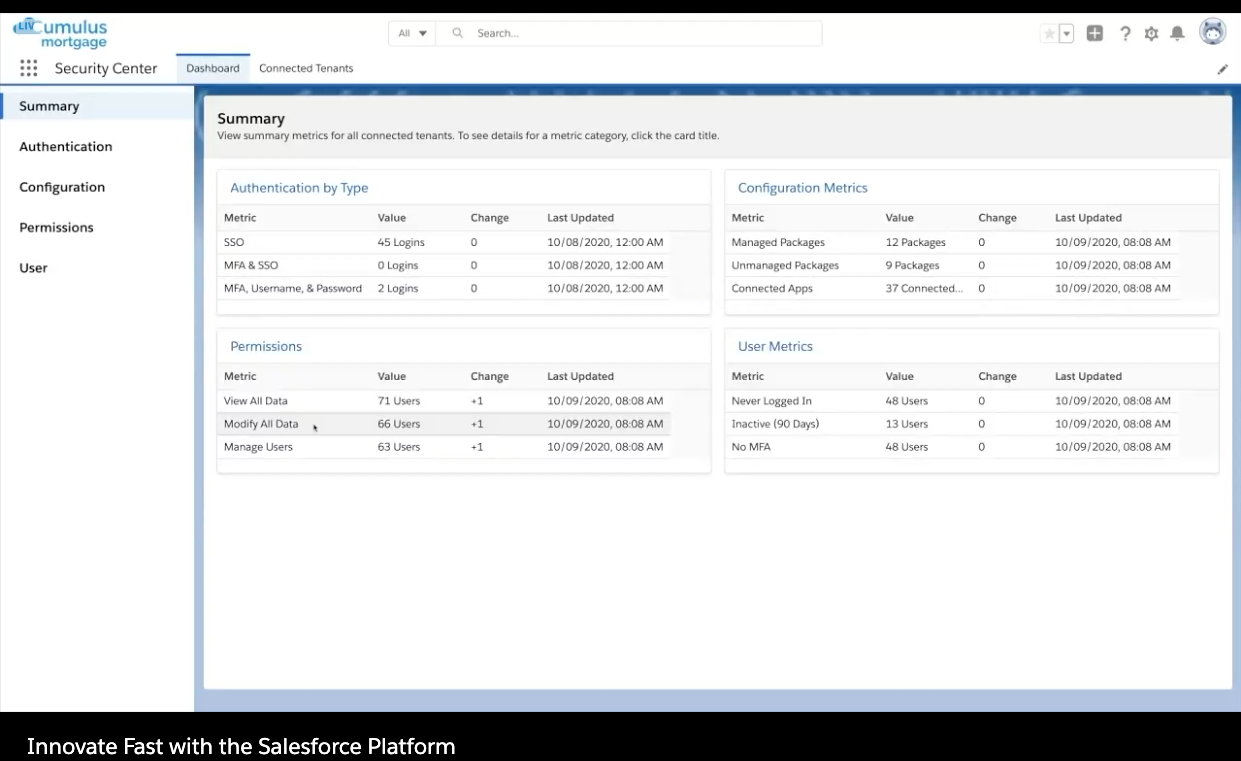Expand the All search scope dropdown

412,33
